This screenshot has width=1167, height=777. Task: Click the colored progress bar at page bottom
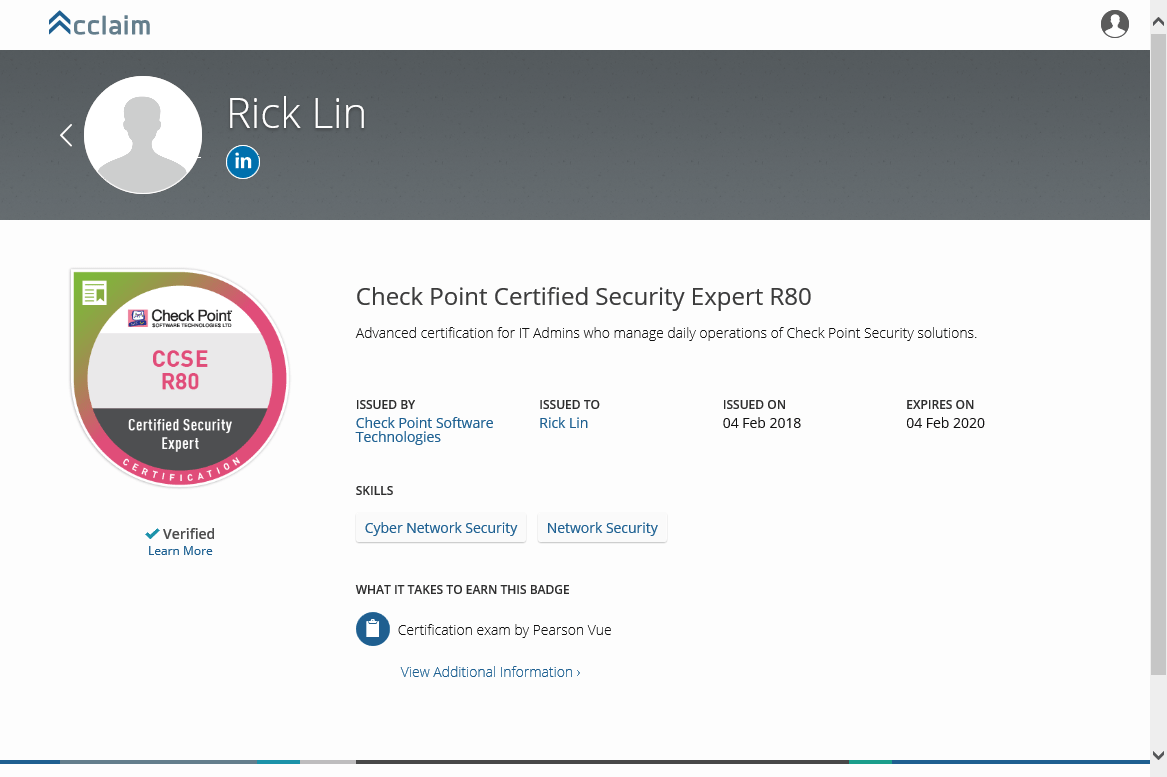pos(583,763)
